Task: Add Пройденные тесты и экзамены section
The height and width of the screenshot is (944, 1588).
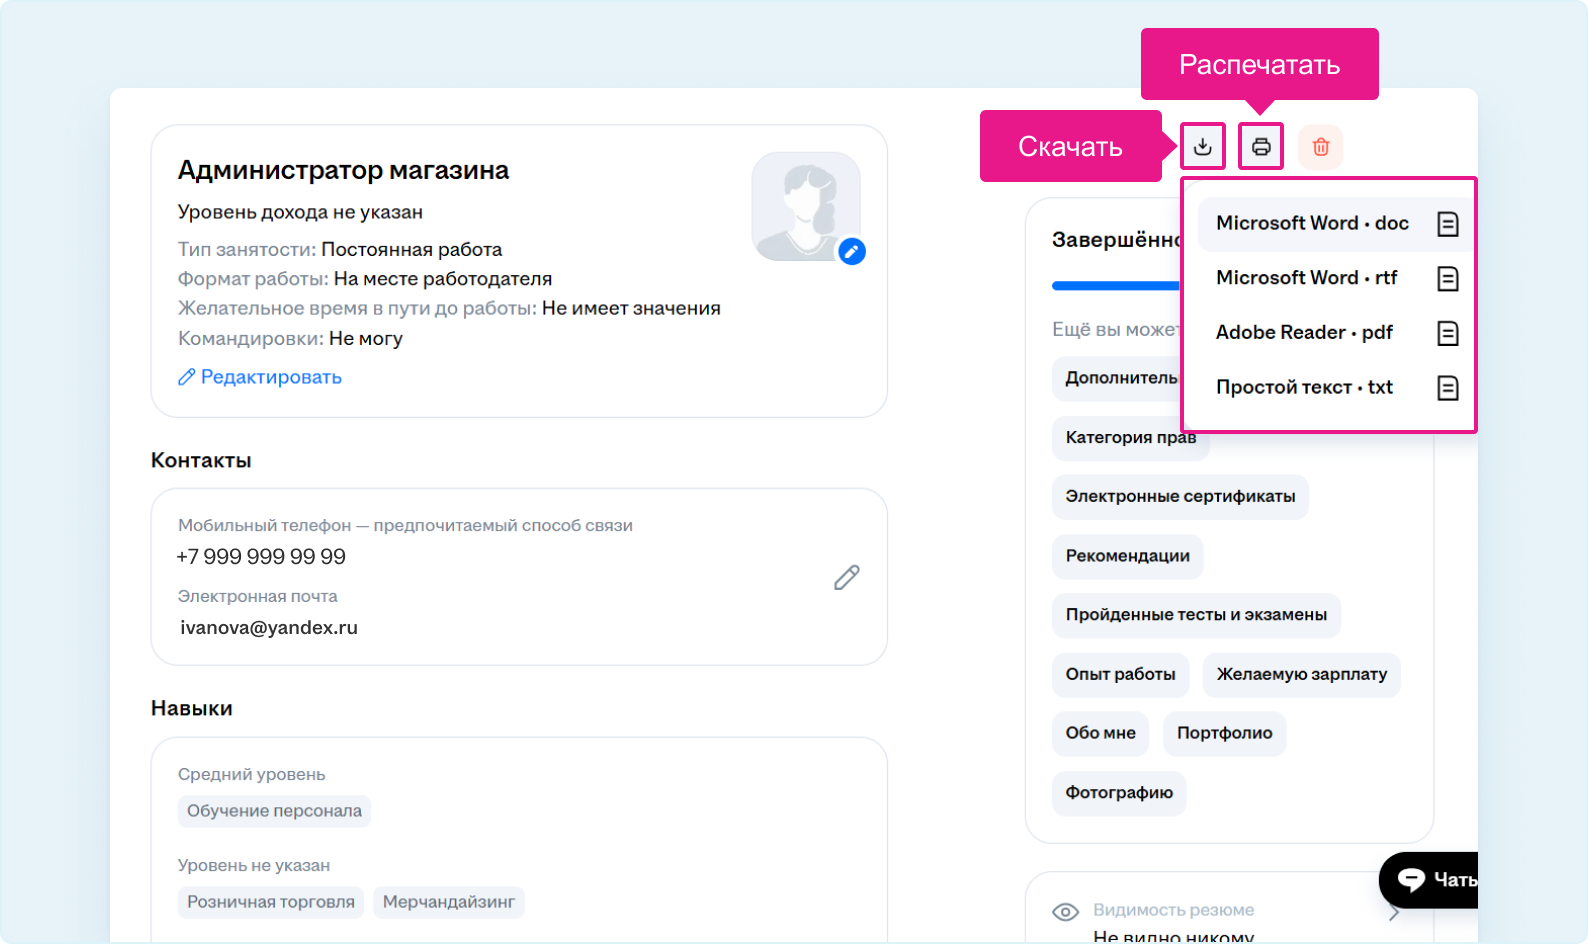Action: tap(1195, 615)
